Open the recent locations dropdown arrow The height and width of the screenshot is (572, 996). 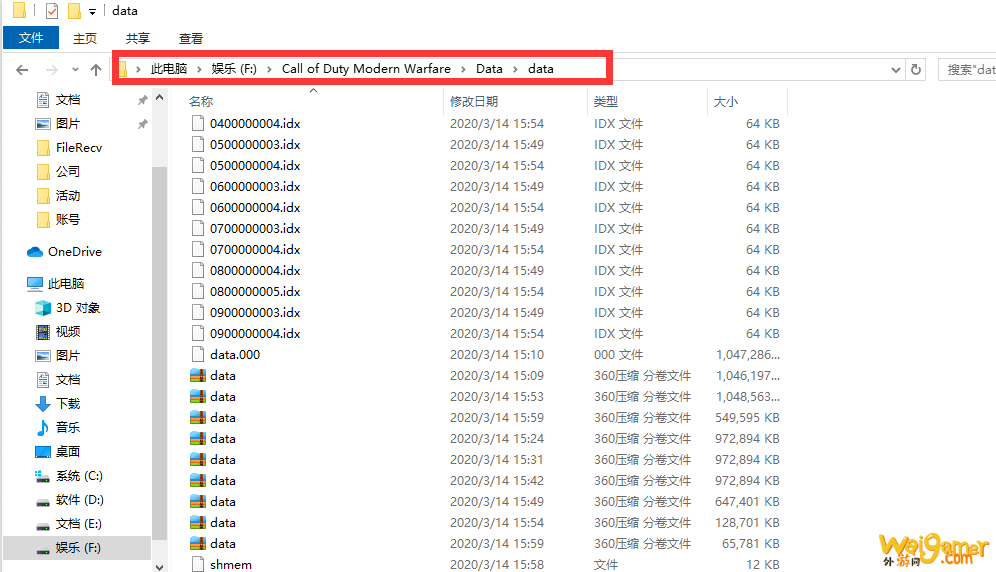pos(76,69)
